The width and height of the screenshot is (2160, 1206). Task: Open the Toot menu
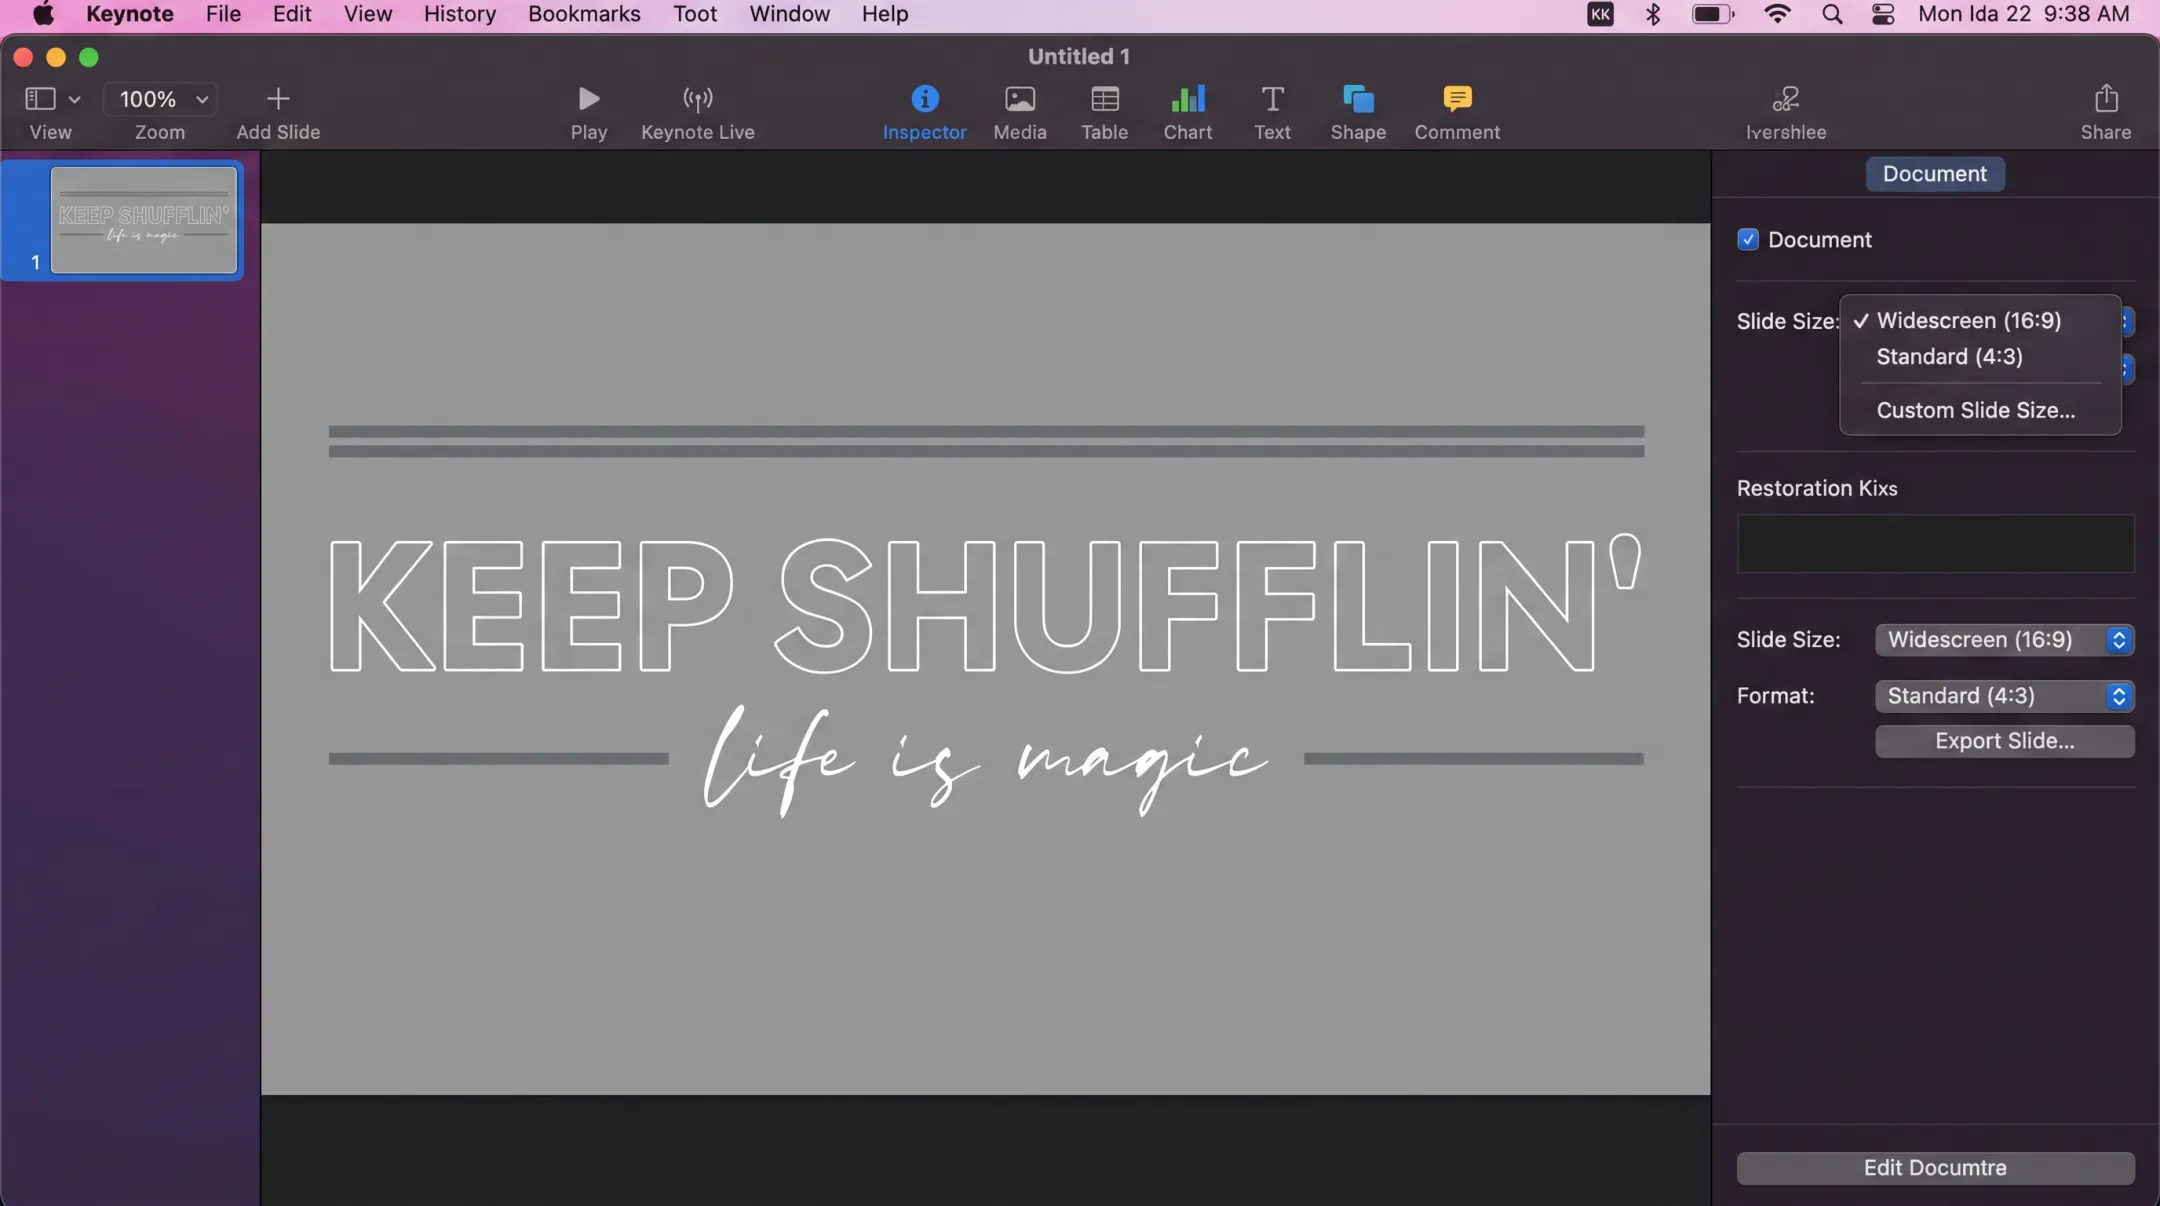coord(695,14)
